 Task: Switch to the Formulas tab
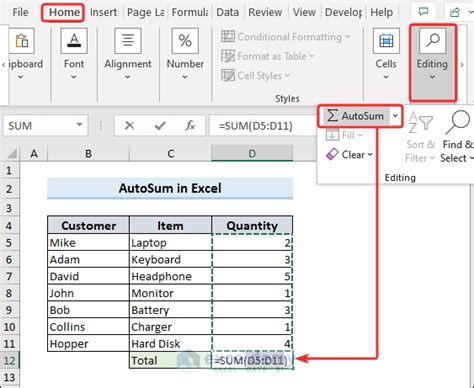(190, 12)
